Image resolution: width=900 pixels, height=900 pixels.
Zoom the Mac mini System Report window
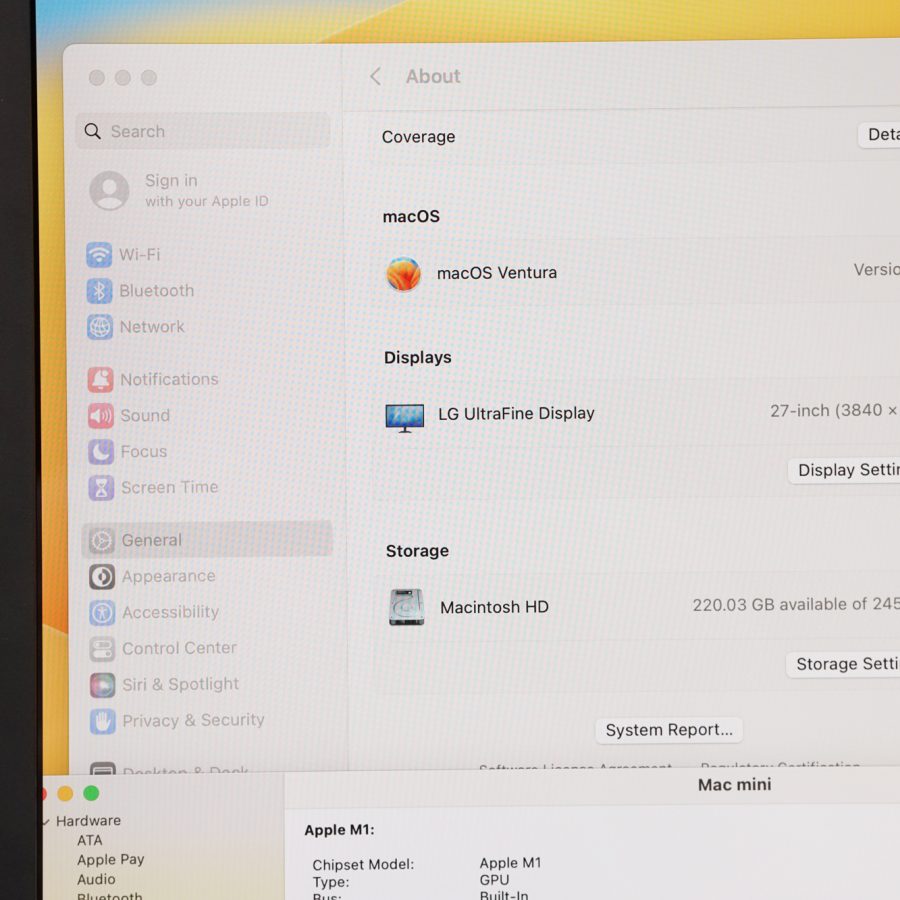click(91, 793)
